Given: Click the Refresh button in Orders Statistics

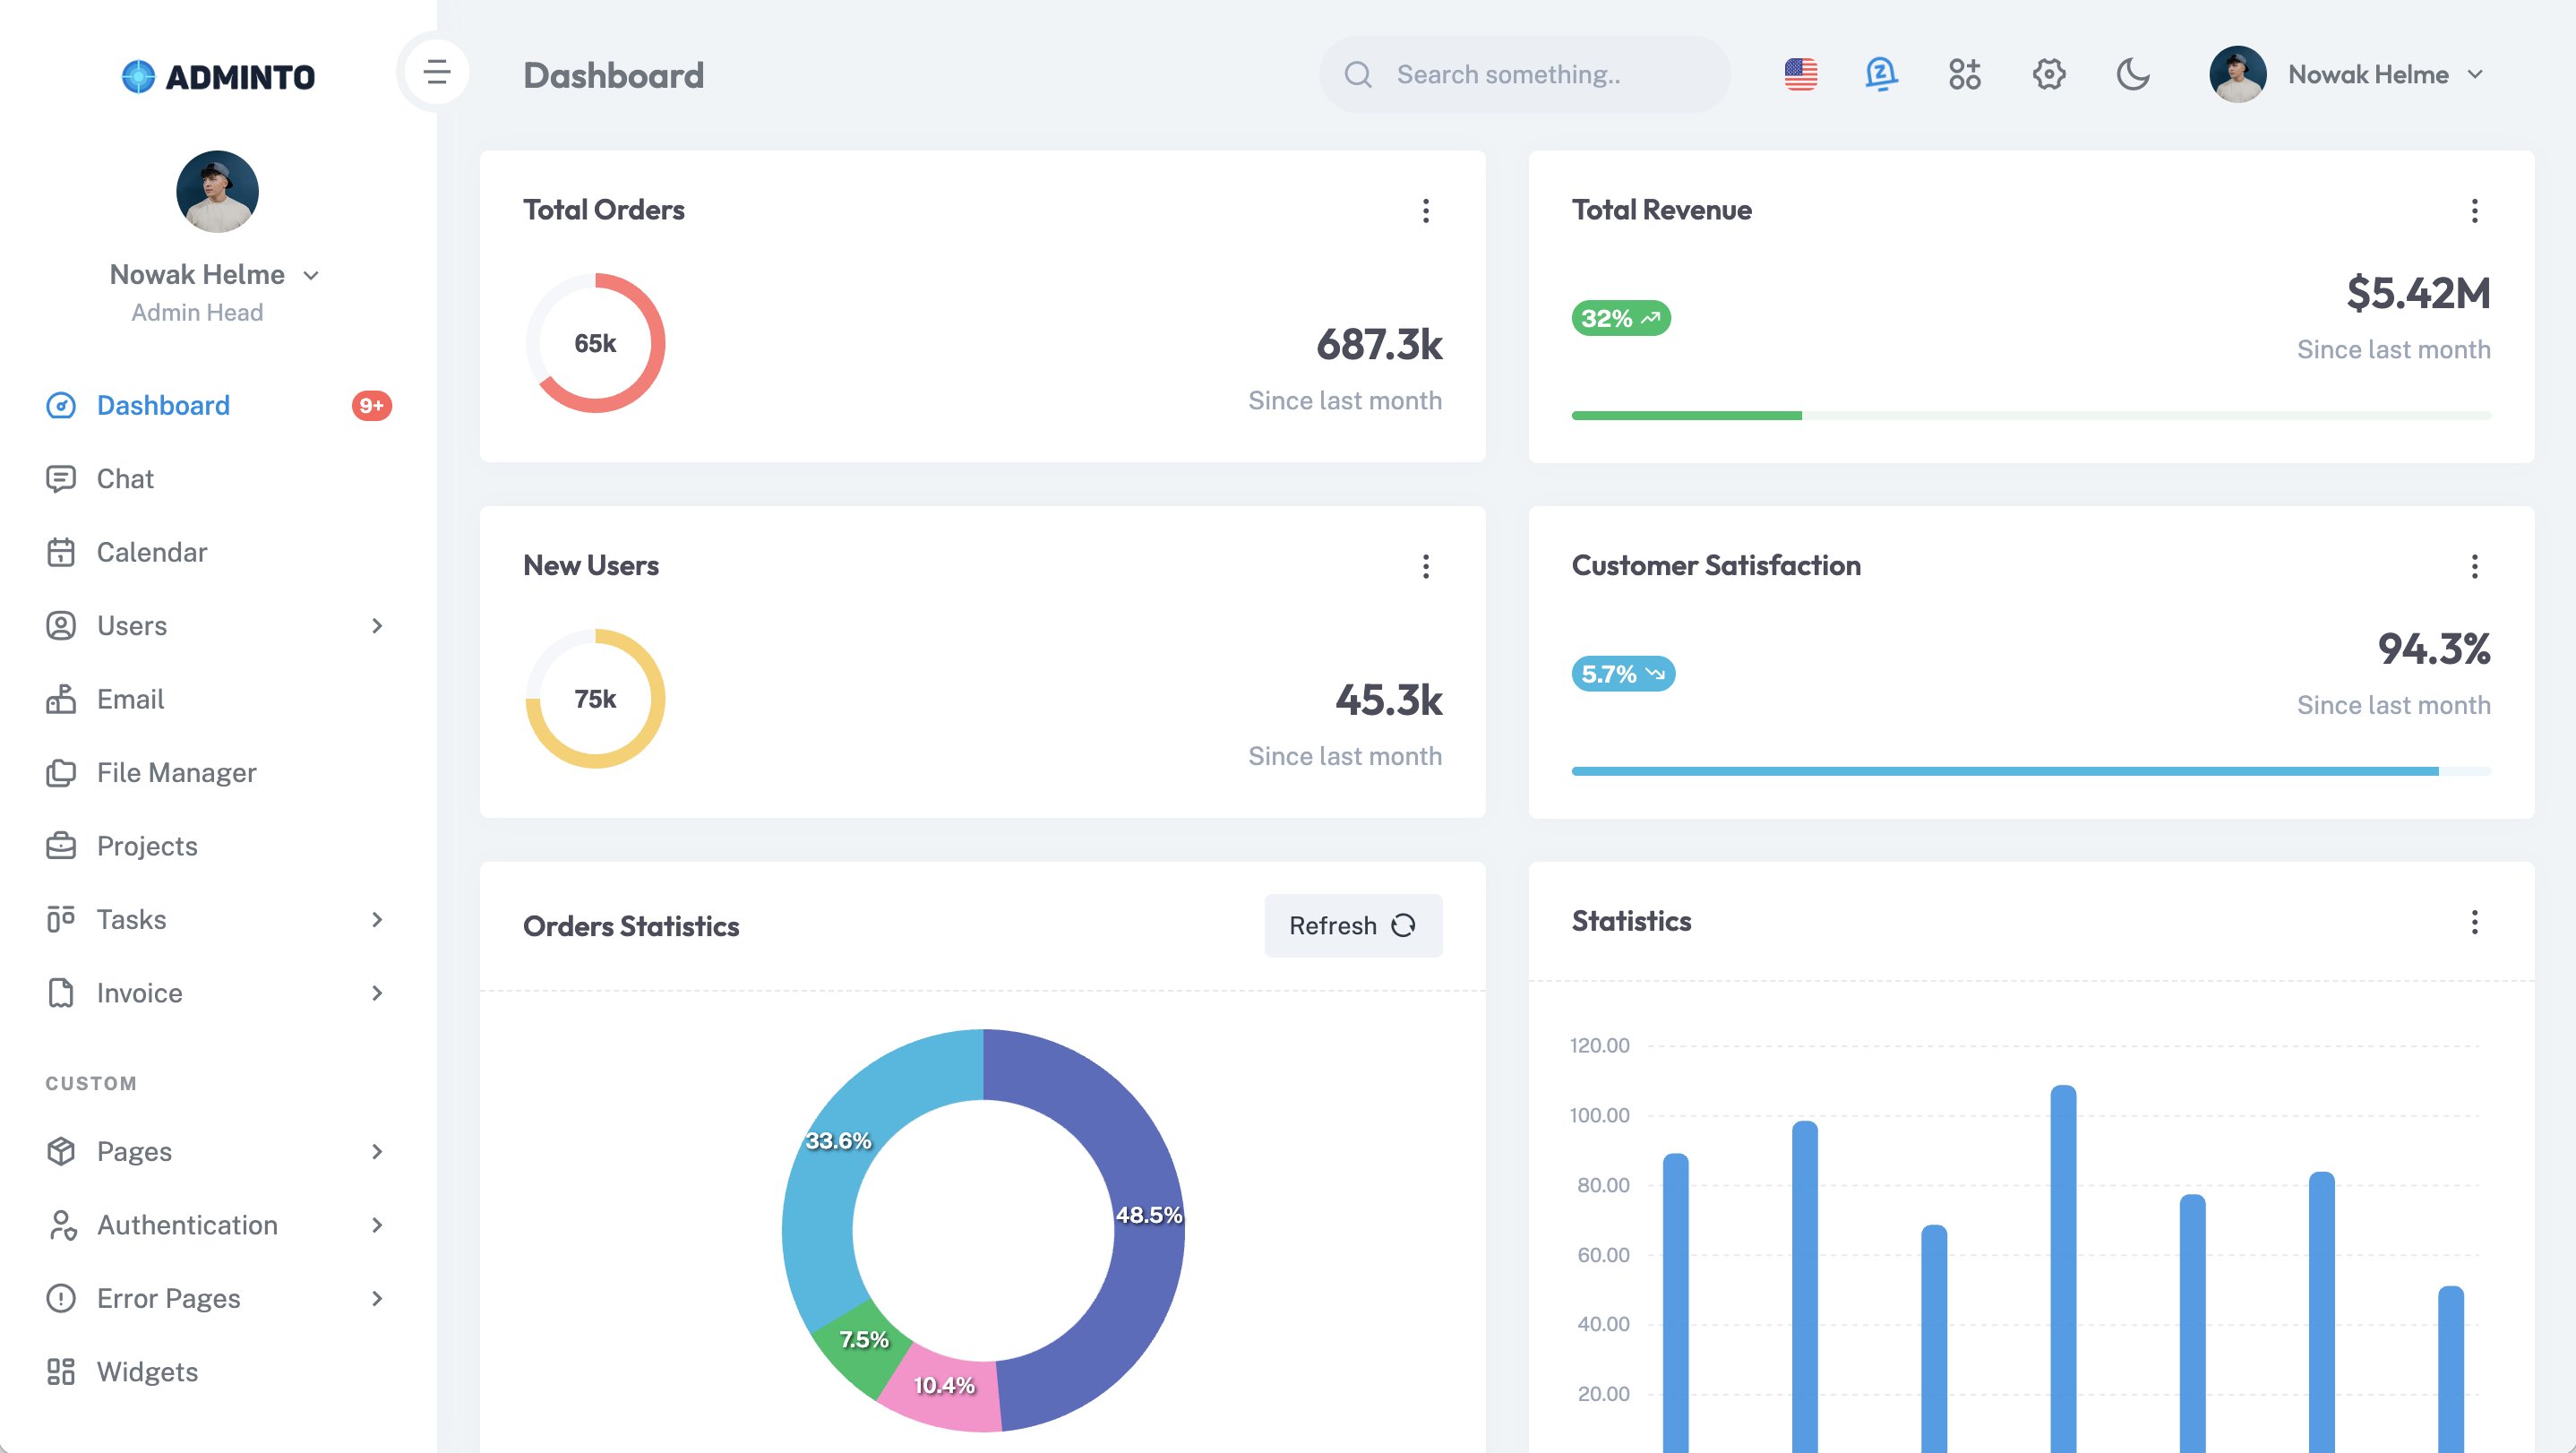Looking at the screenshot, I should point(1352,926).
